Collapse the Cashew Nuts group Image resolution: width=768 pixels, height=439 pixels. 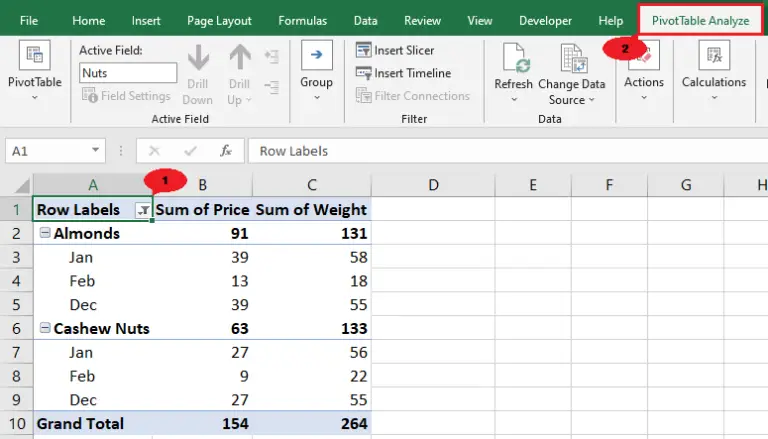(45, 328)
